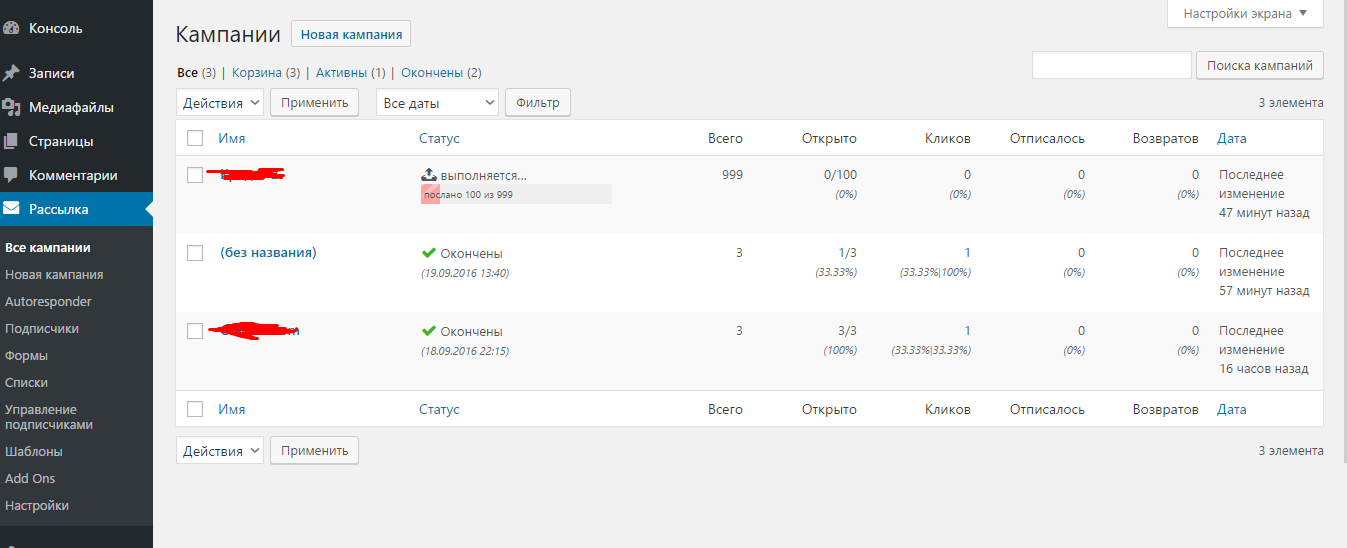Click green checkmark of (без названия) campaign
The width and height of the screenshot is (1347, 548).
[x=429, y=253]
